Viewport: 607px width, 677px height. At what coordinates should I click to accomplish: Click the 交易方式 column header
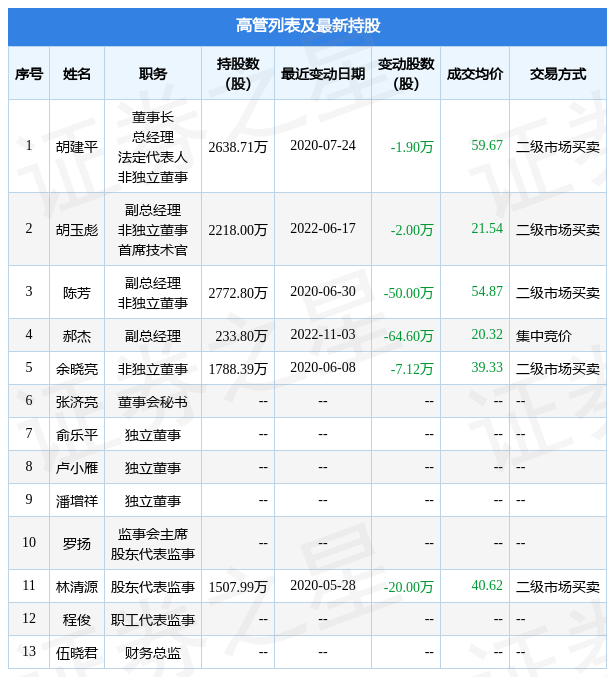click(558, 74)
